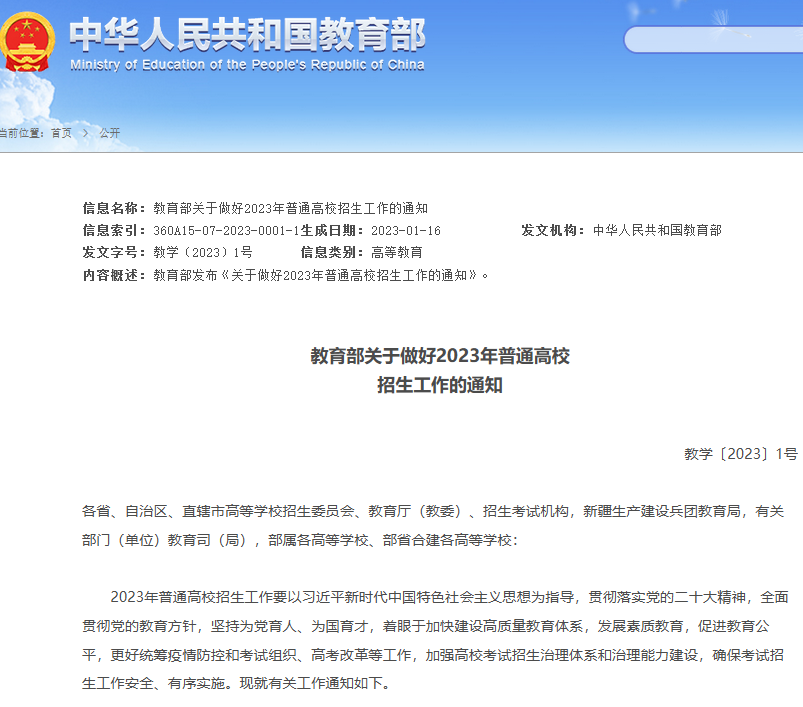Click the category value 高等教育
Image resolution: width=803 pixels, height=707 pixels.
[397, 252]
